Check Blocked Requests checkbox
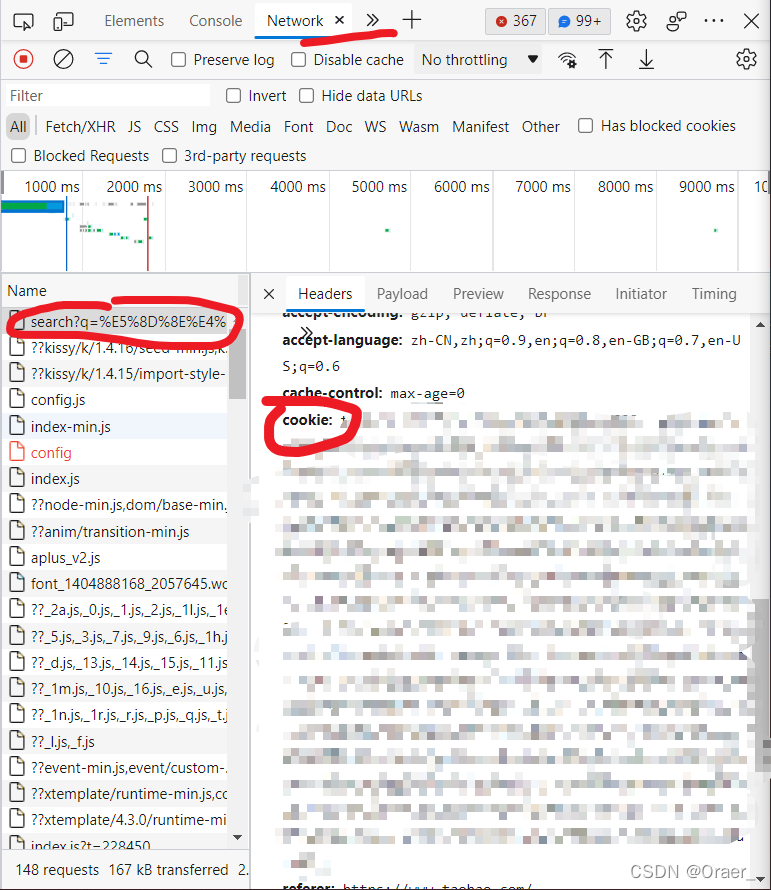The width and height of the screenshot is (771, 890). coord(19,156)
